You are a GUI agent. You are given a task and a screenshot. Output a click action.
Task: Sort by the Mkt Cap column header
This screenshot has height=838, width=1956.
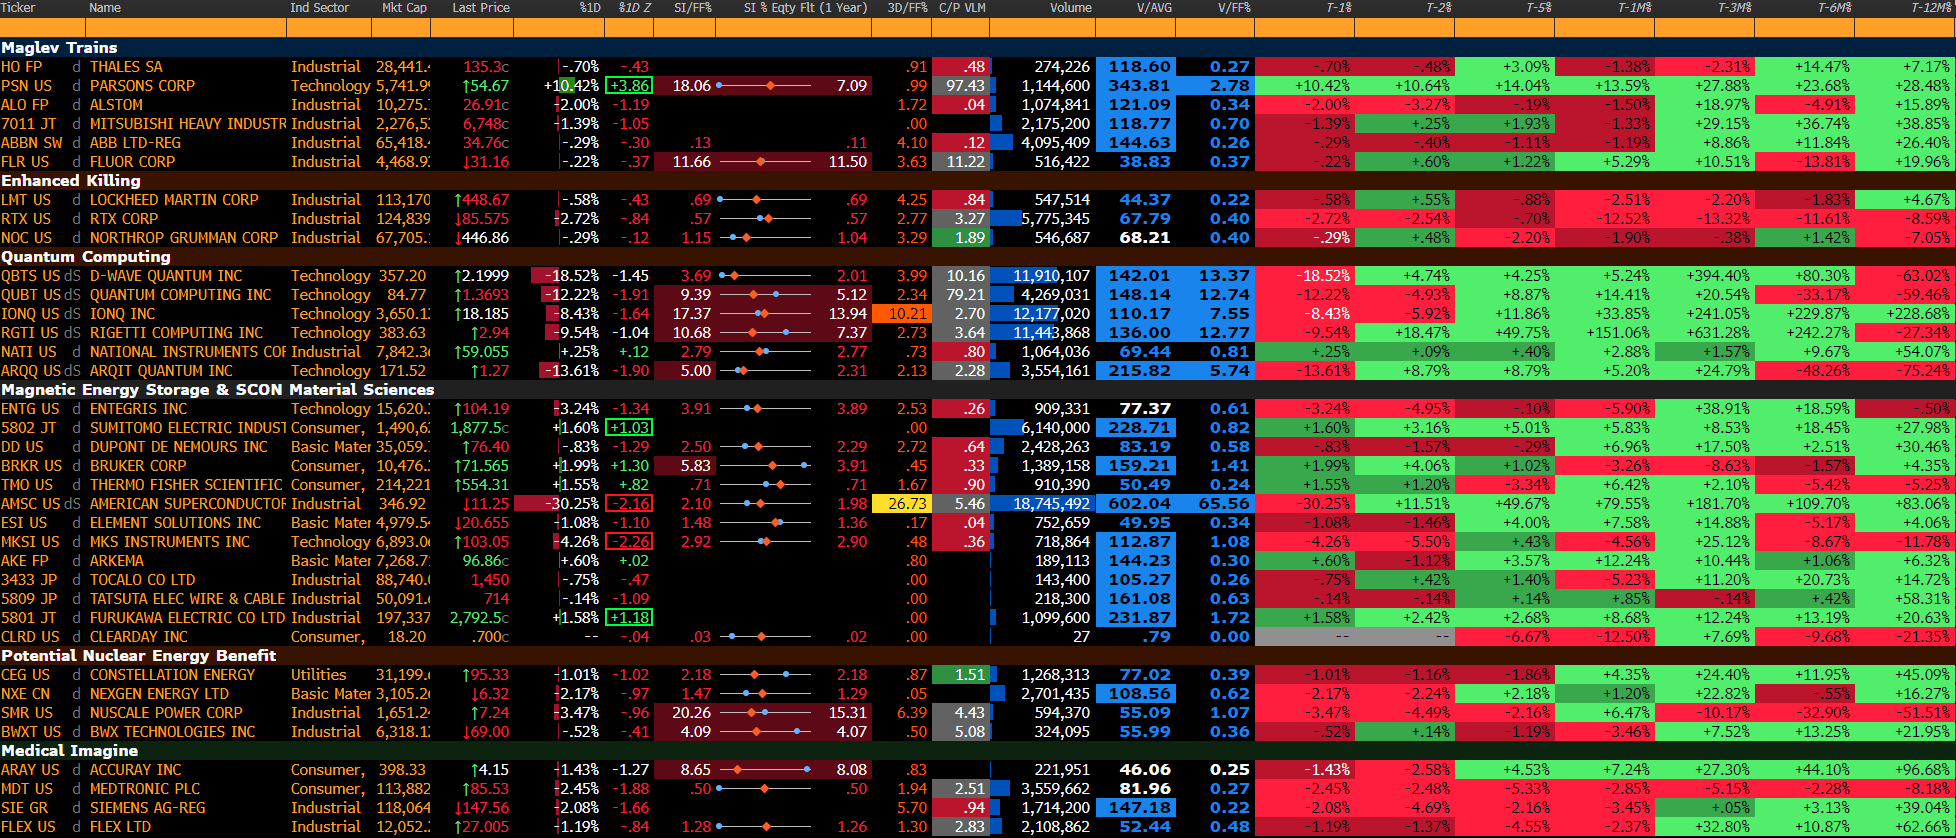coord(404,8)
